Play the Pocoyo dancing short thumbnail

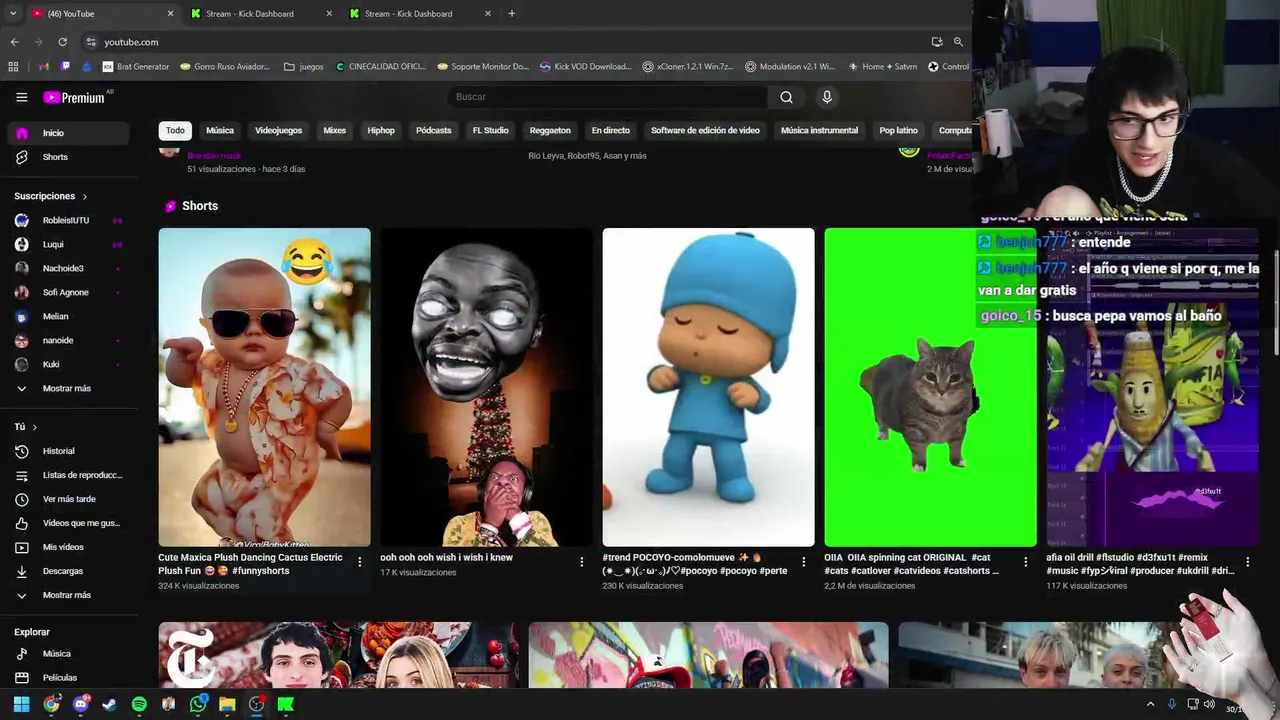(708, 387)
